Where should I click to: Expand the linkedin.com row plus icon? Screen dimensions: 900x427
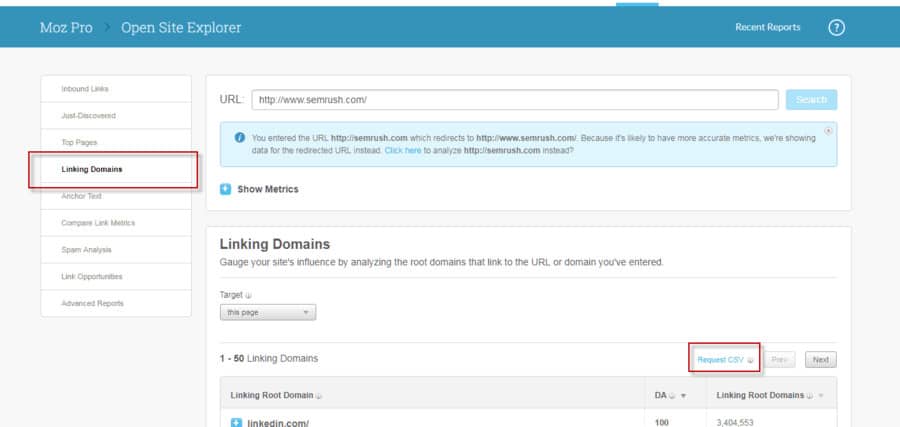tap(236, 423)
